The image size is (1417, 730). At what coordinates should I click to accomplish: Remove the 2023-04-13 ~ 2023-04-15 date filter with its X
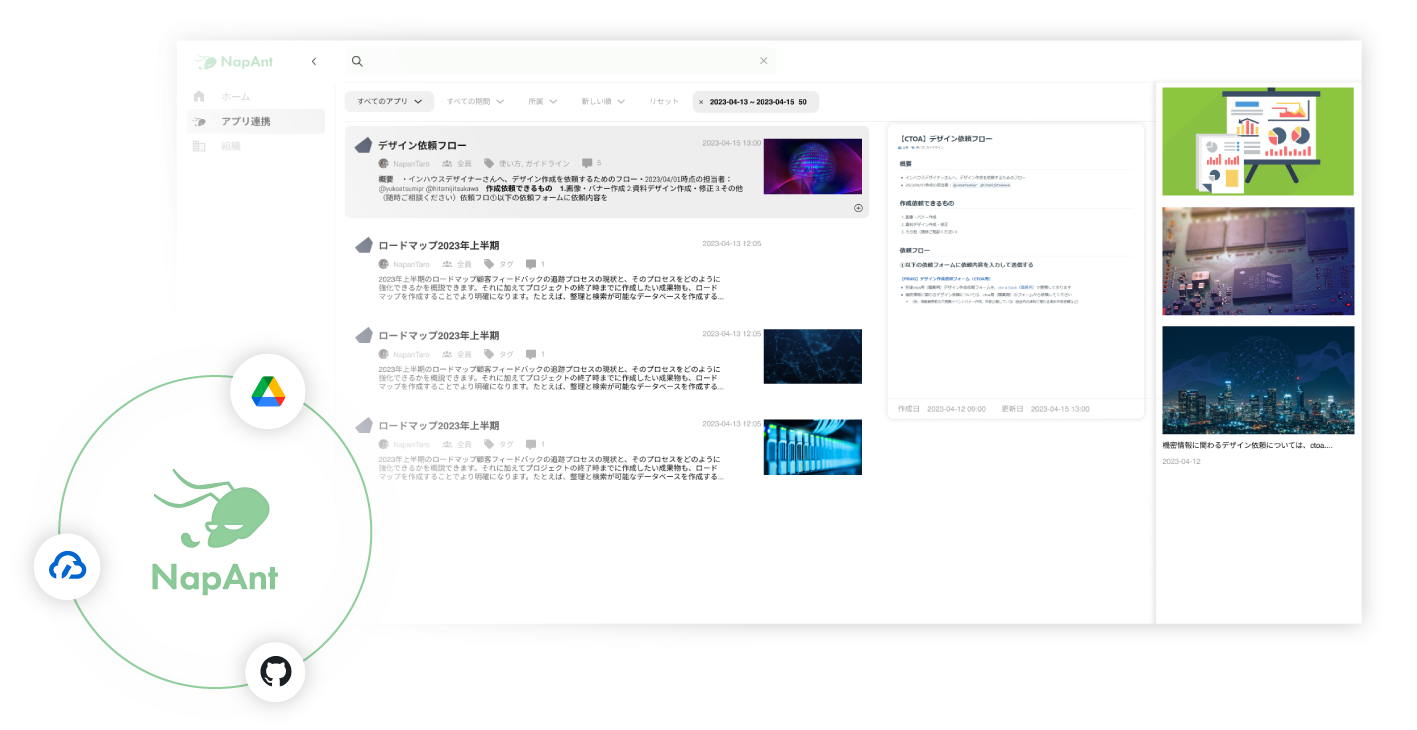pos(701,102)
